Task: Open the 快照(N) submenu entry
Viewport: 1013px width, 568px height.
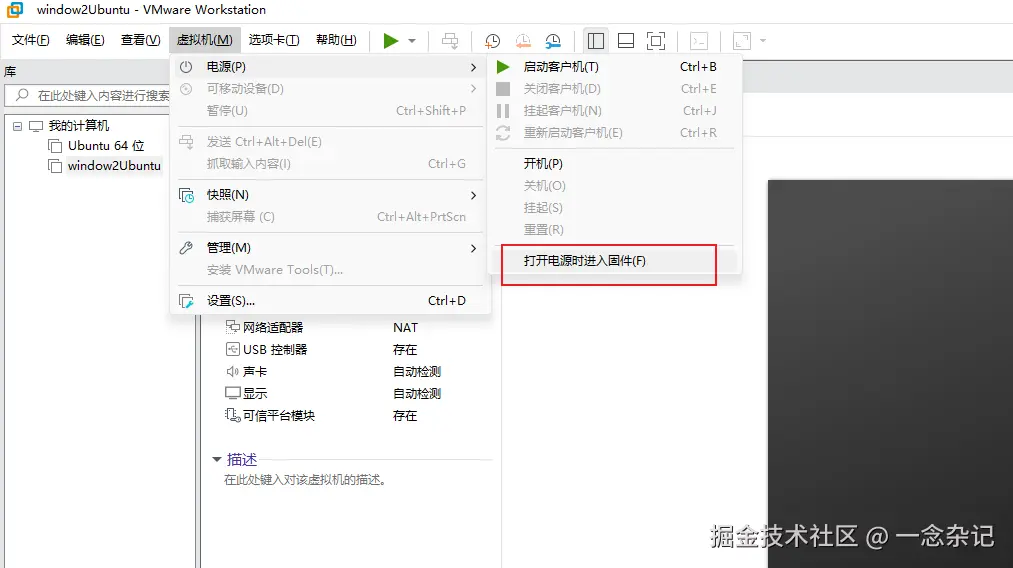Action: pyautogui.click(x=330, y=195)
